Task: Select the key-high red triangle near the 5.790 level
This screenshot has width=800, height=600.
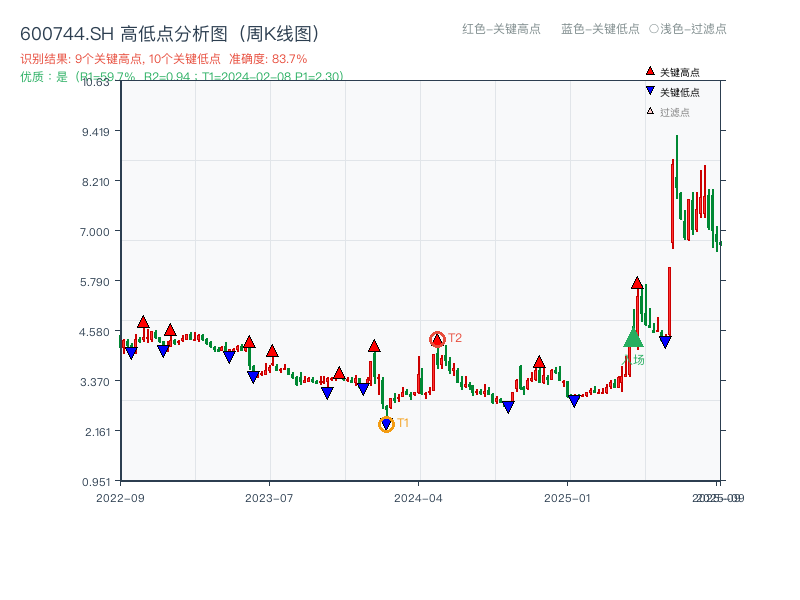Action: coord(637,284)
